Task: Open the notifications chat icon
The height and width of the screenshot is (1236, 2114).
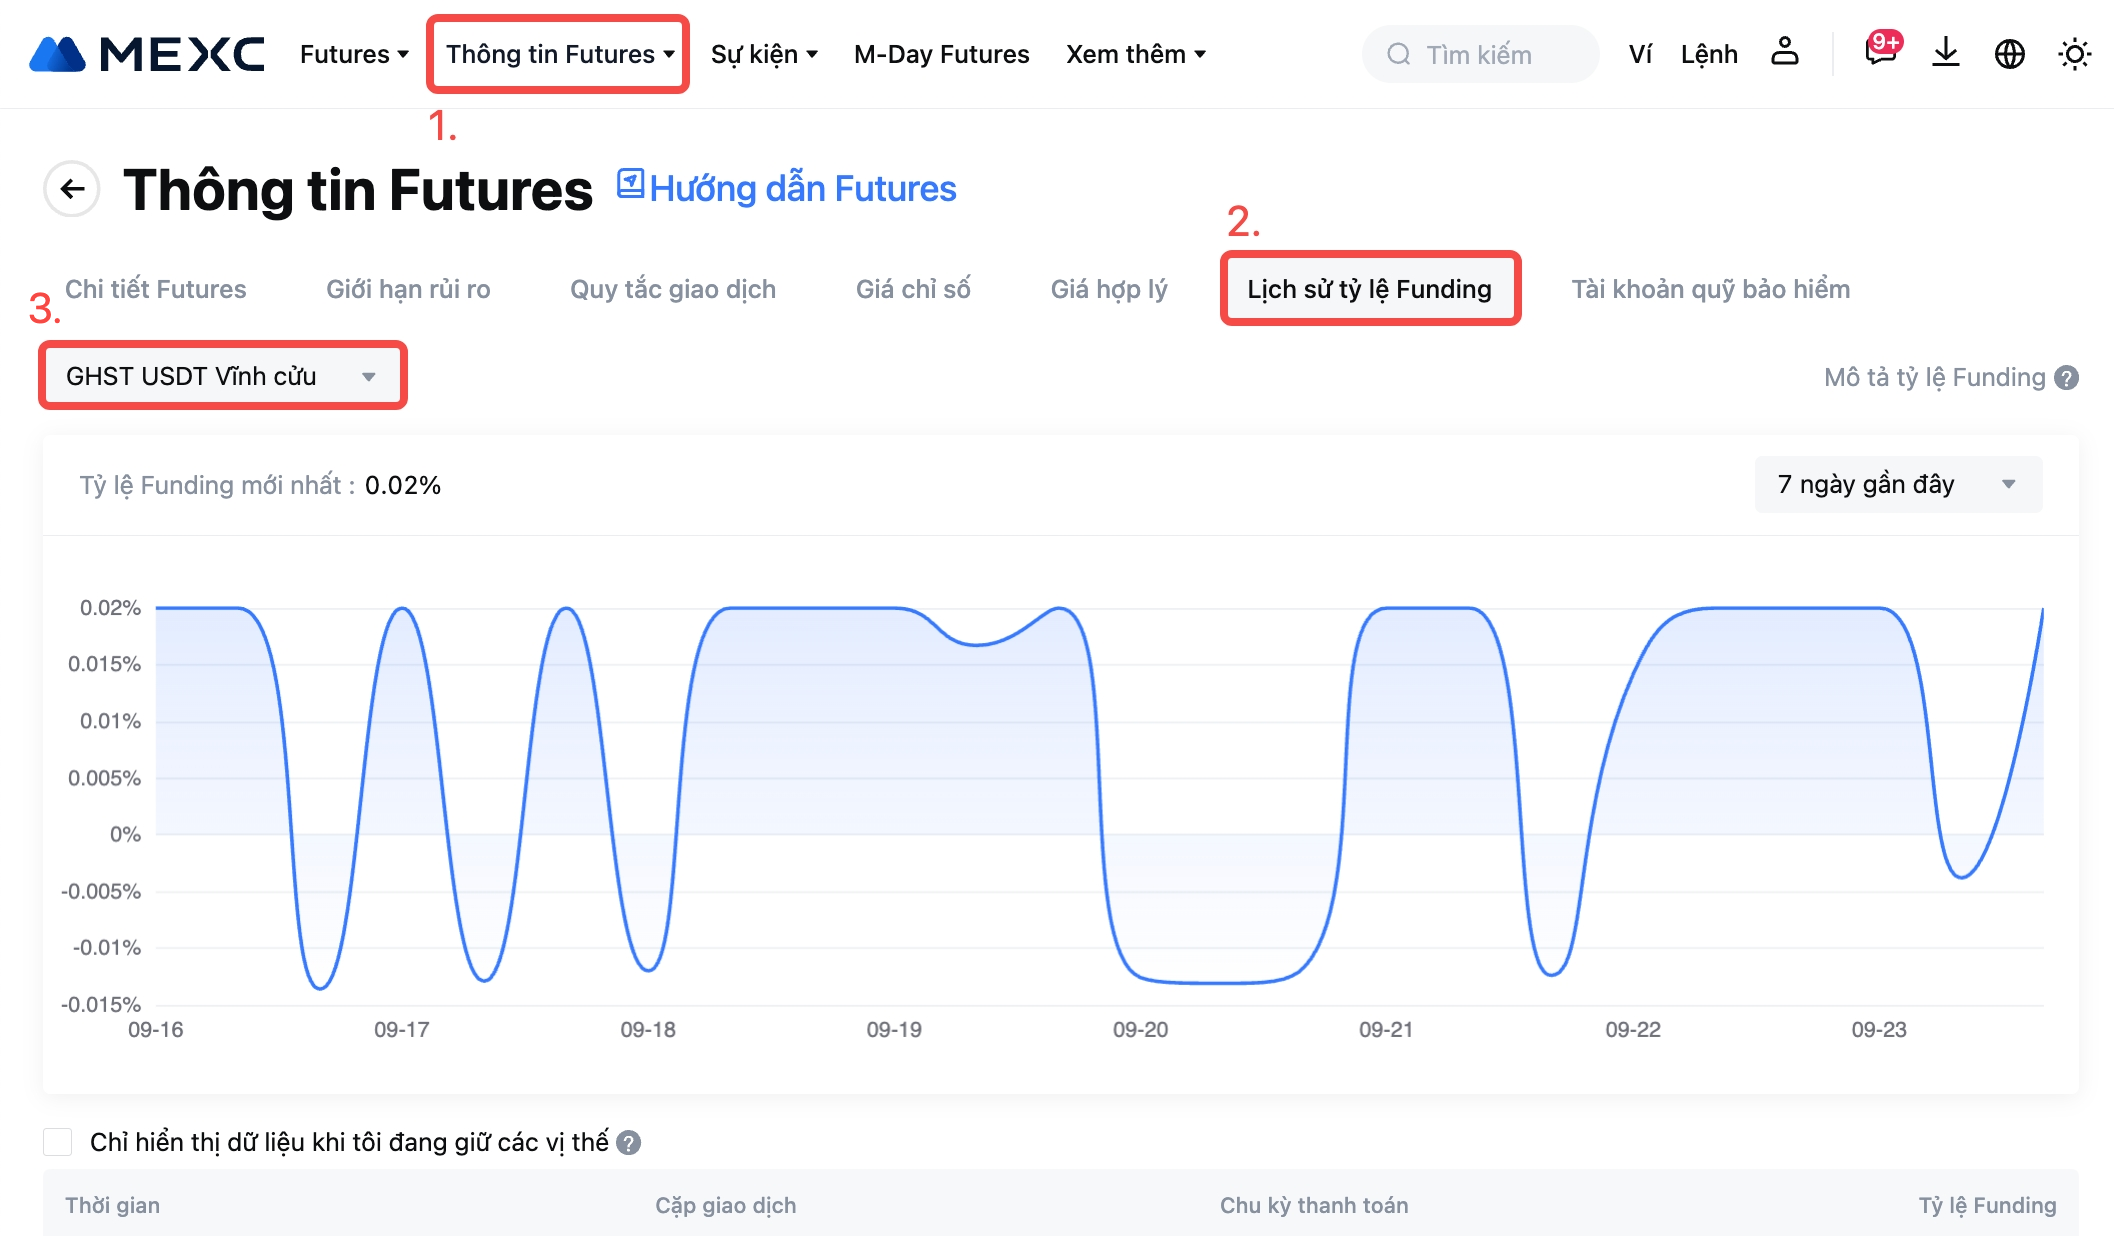Action: click(1880, 53)
